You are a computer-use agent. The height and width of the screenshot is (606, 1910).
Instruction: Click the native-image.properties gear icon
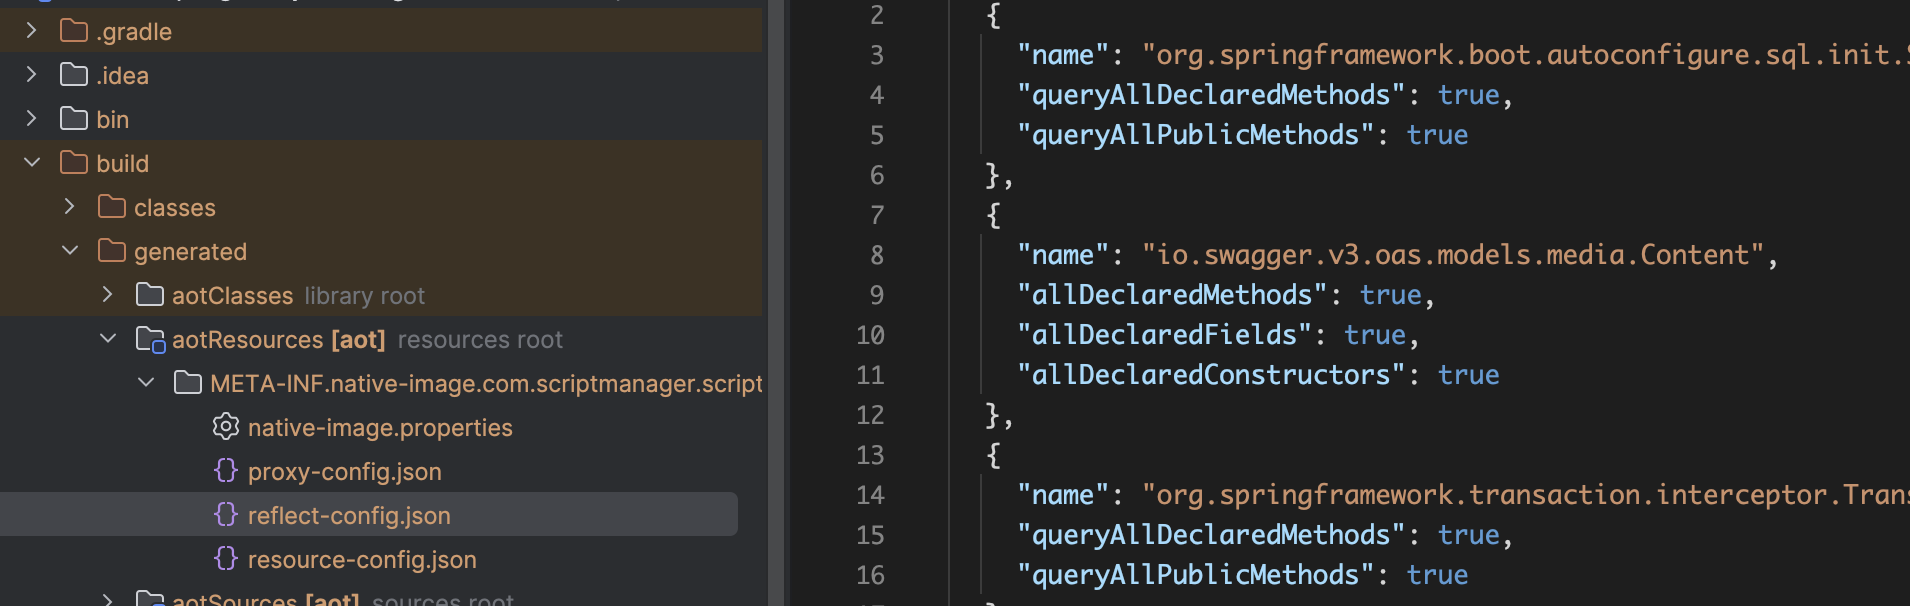[226, 427]
